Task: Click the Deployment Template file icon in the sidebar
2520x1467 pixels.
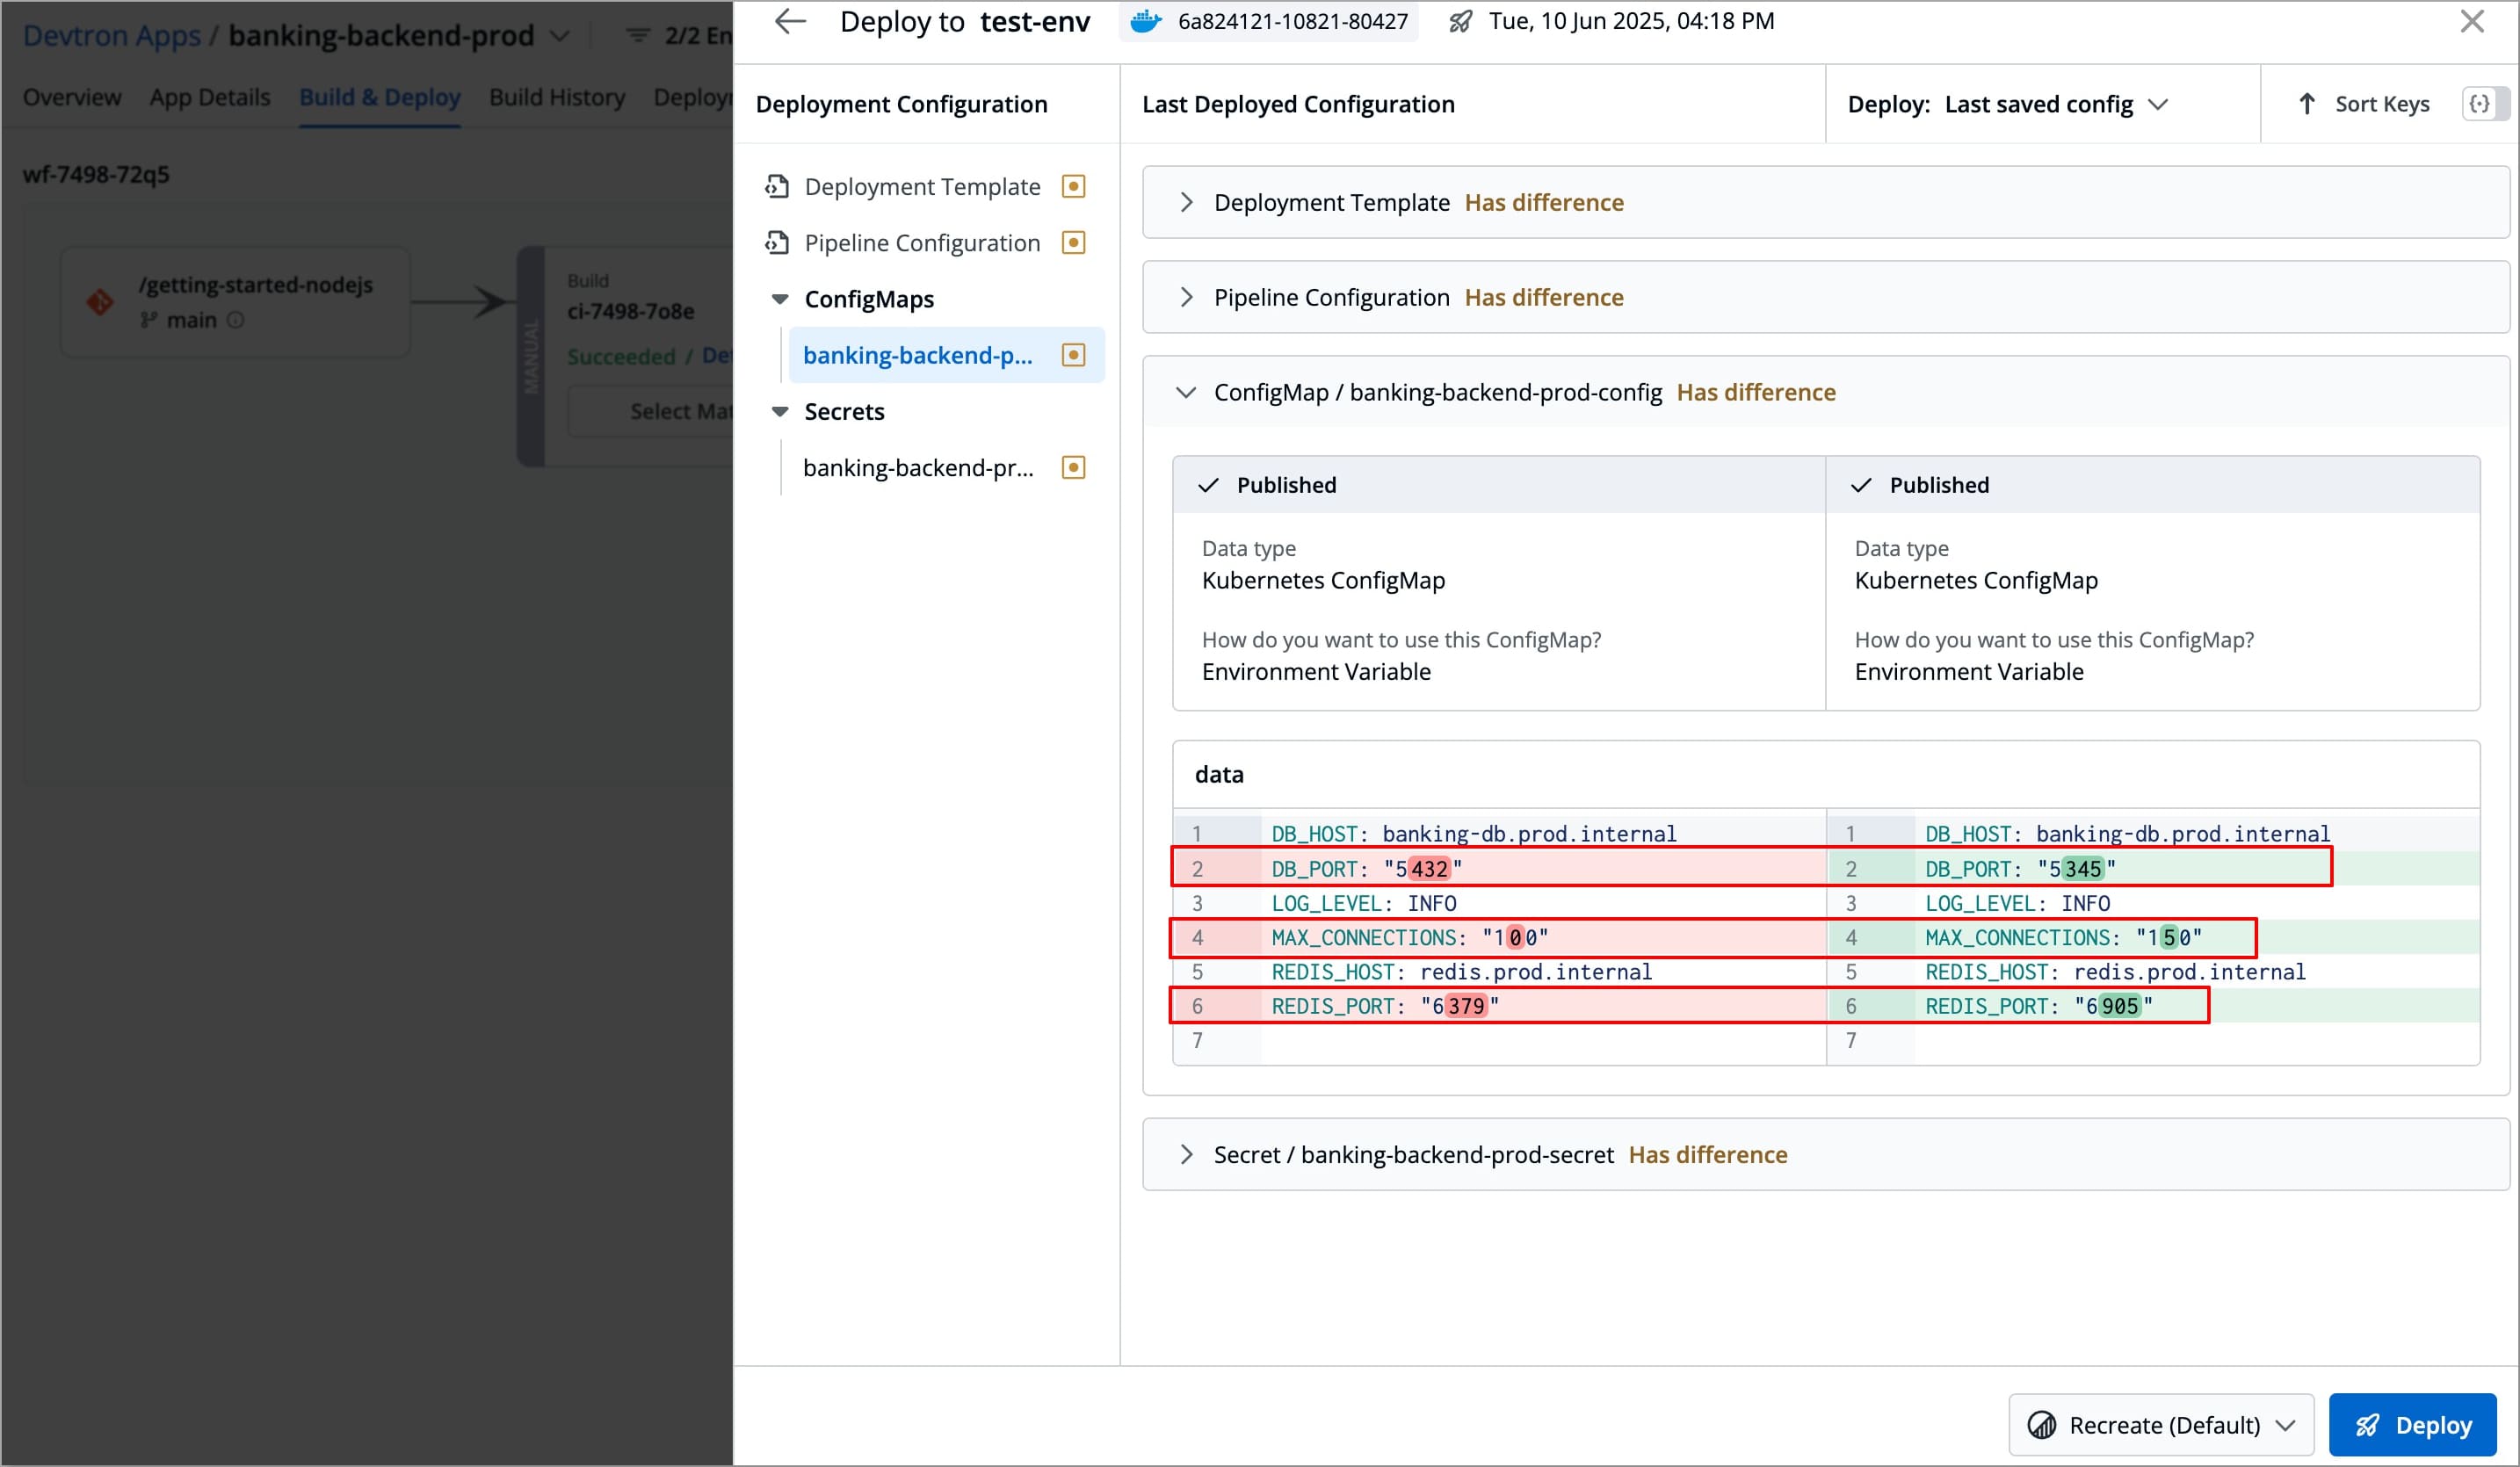Action: pyautogui.click(x=777, y=187)
